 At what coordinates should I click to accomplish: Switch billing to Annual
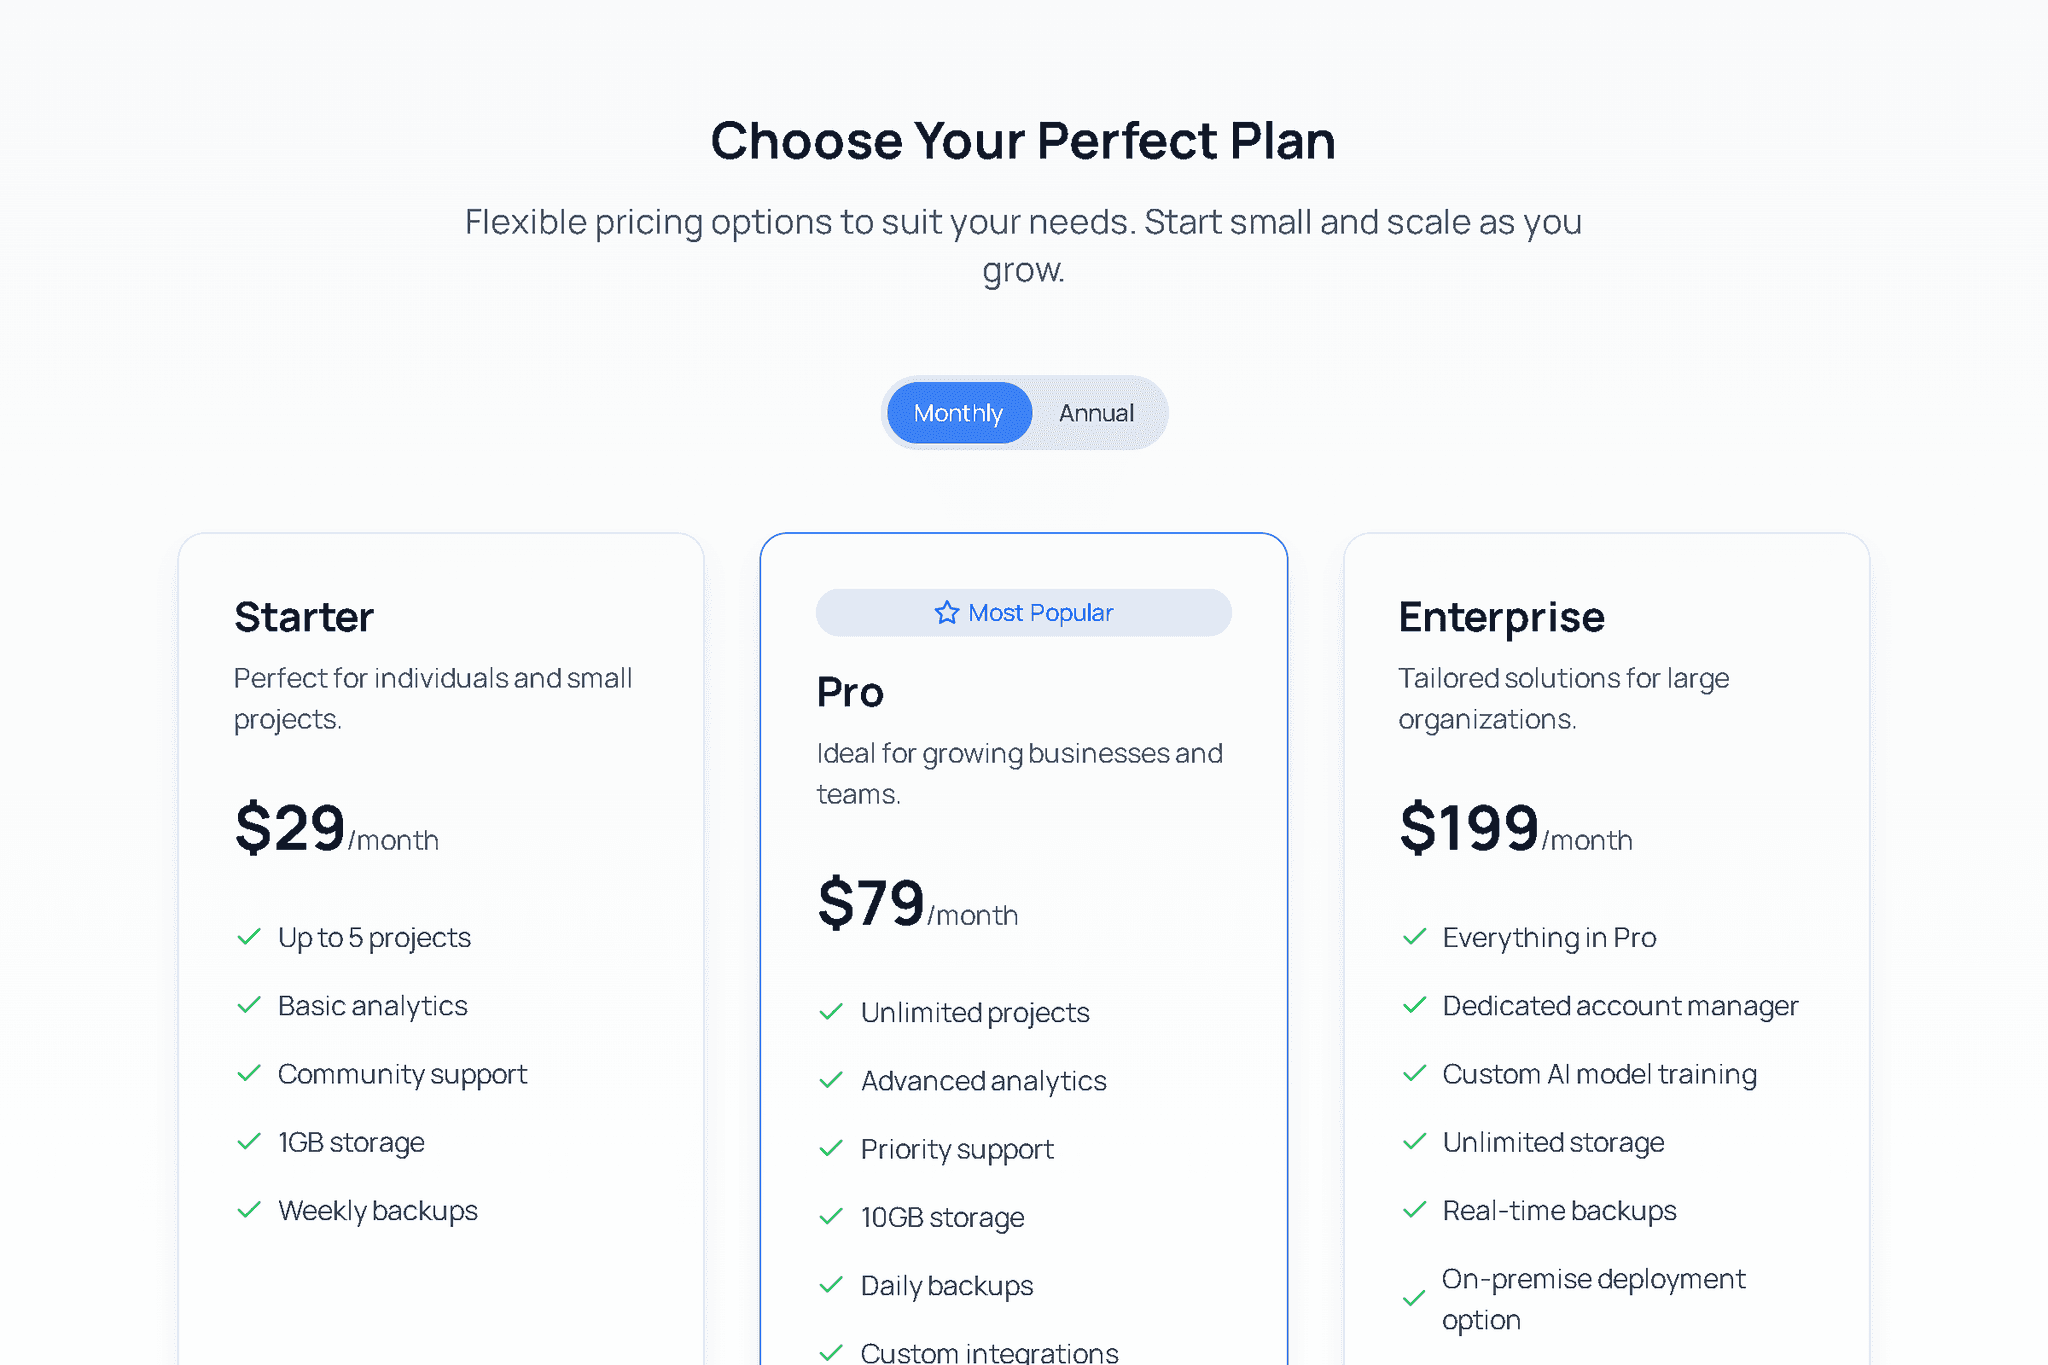point(1096,413)
